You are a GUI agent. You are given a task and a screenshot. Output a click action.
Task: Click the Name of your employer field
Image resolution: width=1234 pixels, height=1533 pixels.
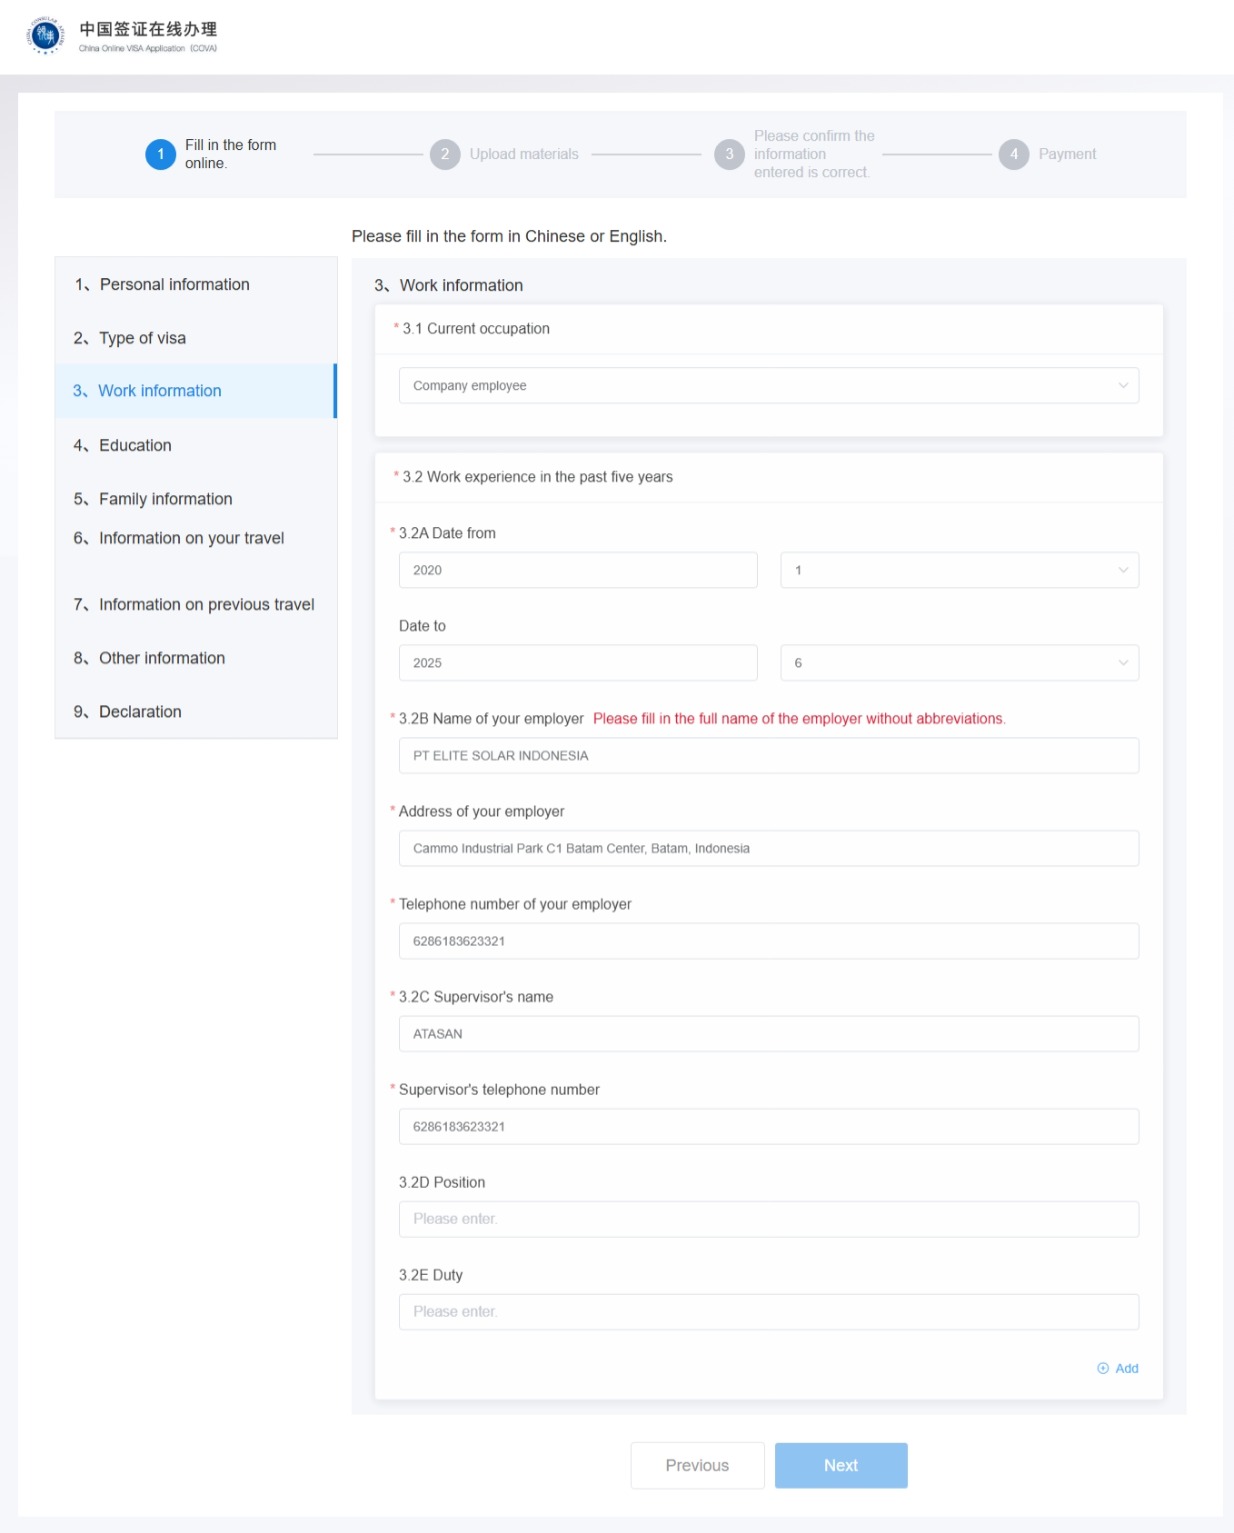pos(768,756)
